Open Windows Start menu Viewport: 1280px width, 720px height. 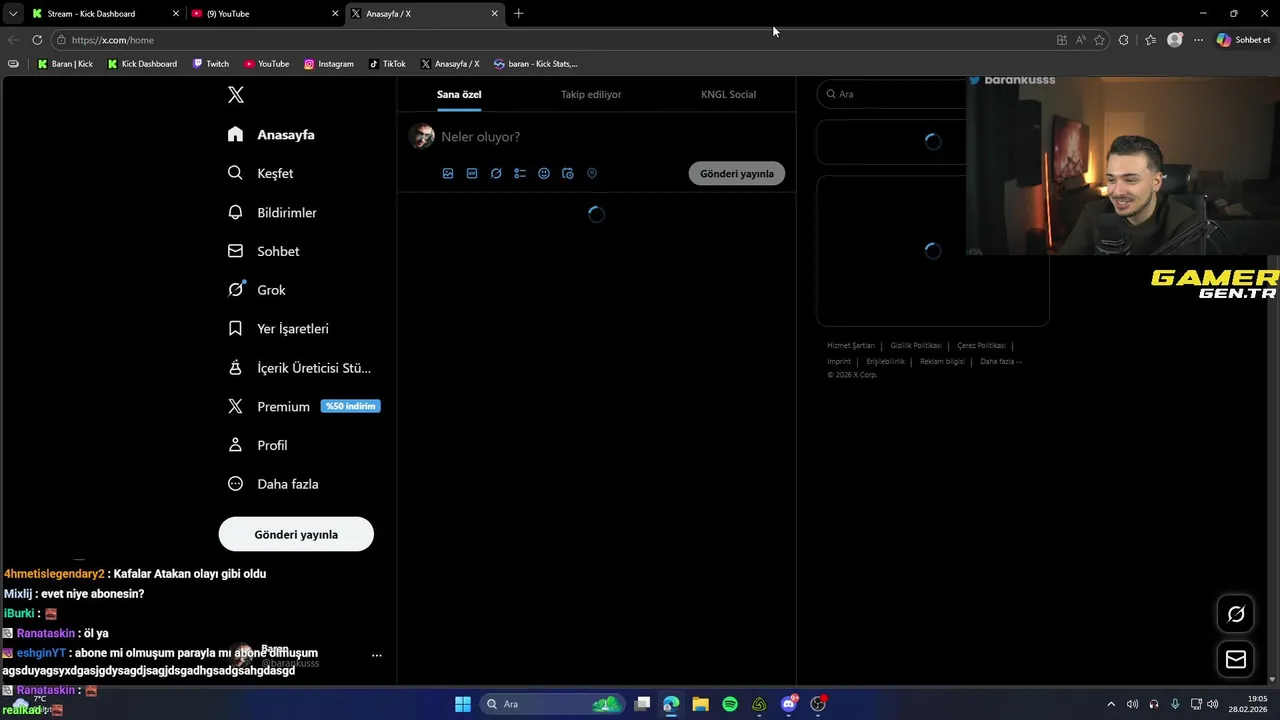click(463, 704)
